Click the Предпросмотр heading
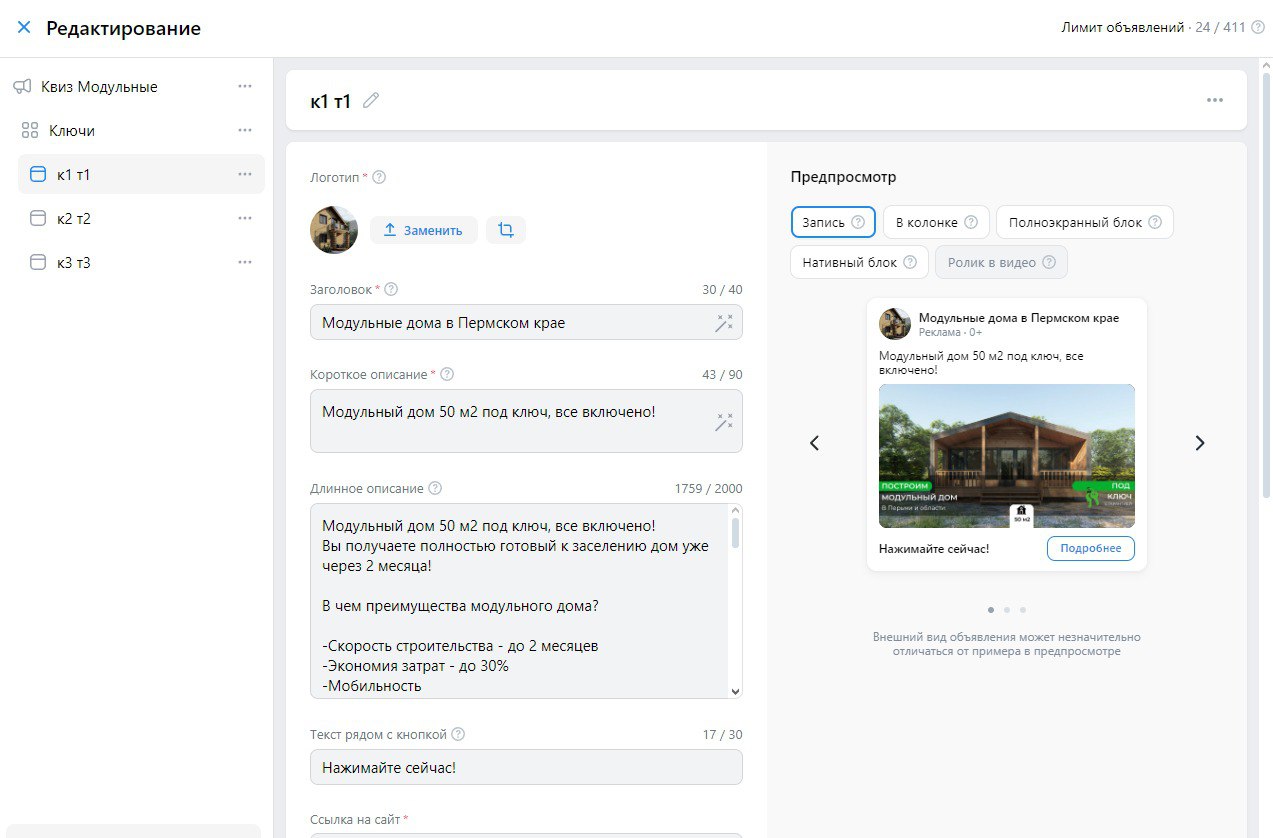 (843, 177)
